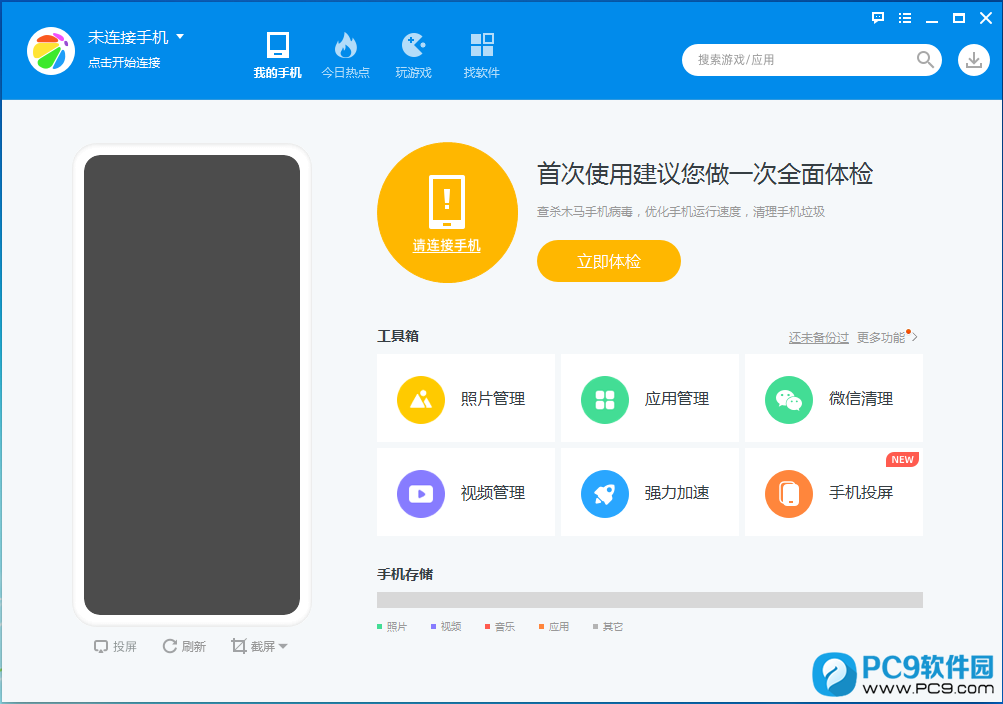Expand the 未连接手机 dropdown arrow

(x=180, y=36)
